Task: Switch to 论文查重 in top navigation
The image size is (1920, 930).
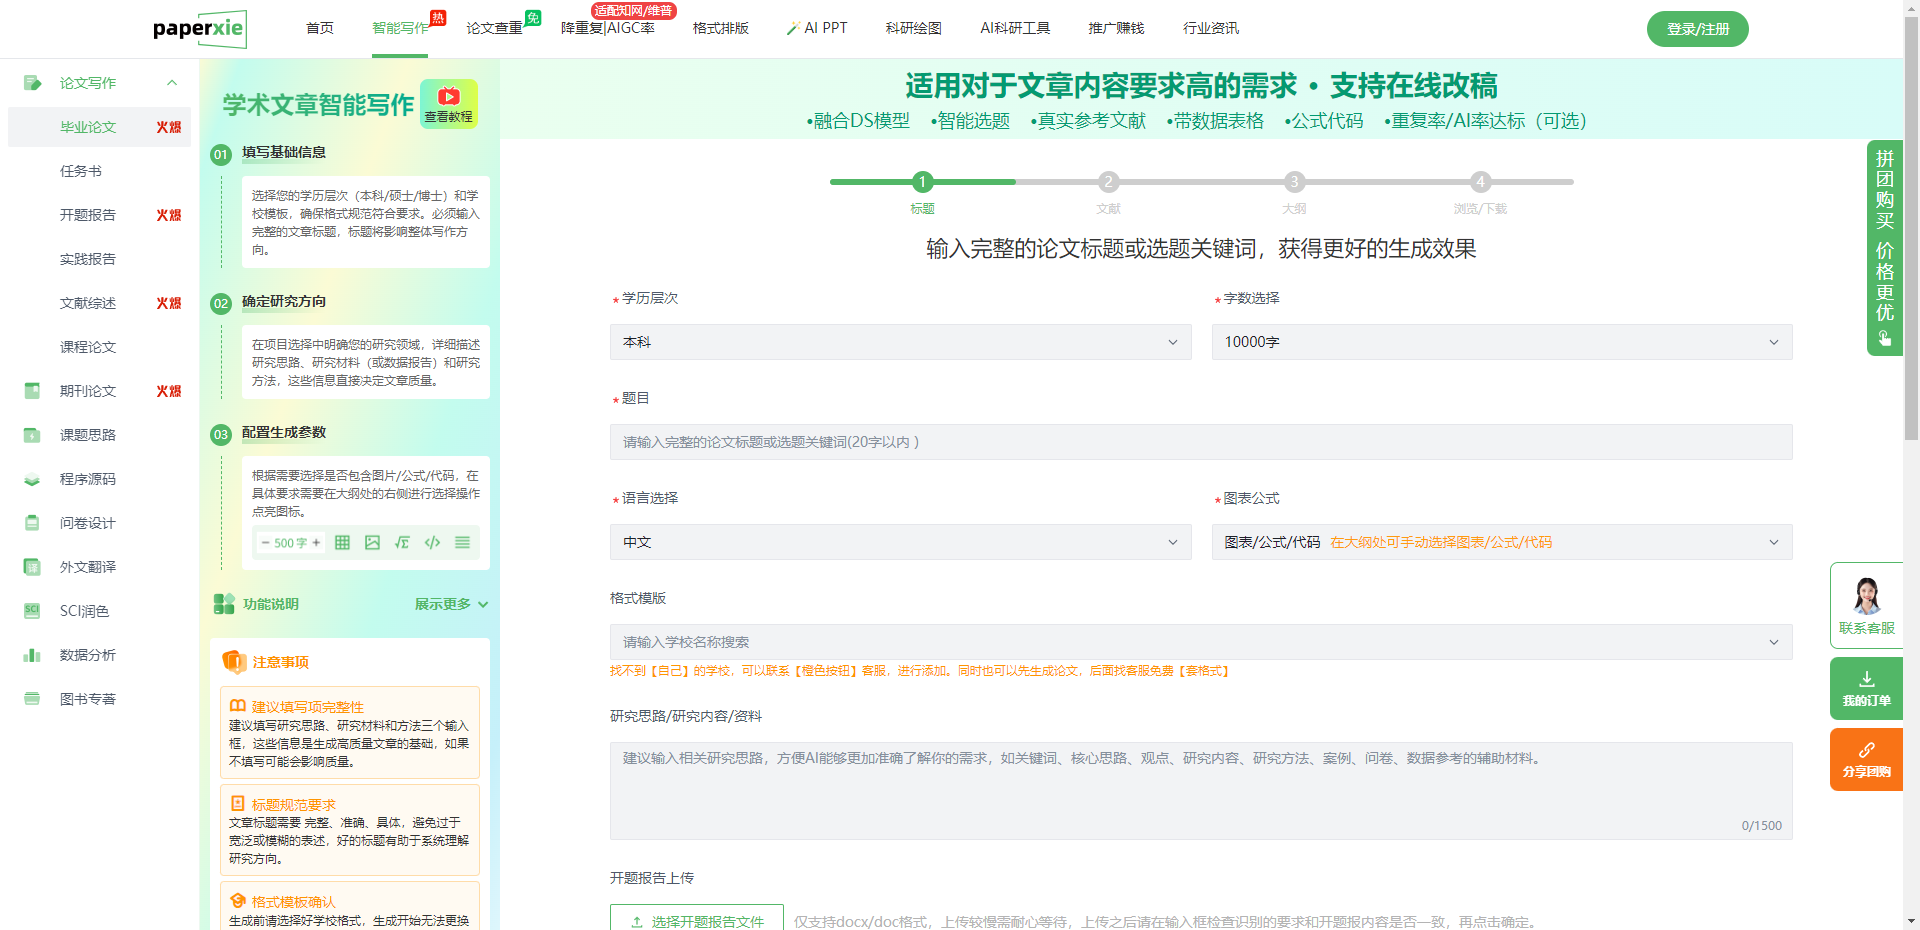Action: [494, 28]
